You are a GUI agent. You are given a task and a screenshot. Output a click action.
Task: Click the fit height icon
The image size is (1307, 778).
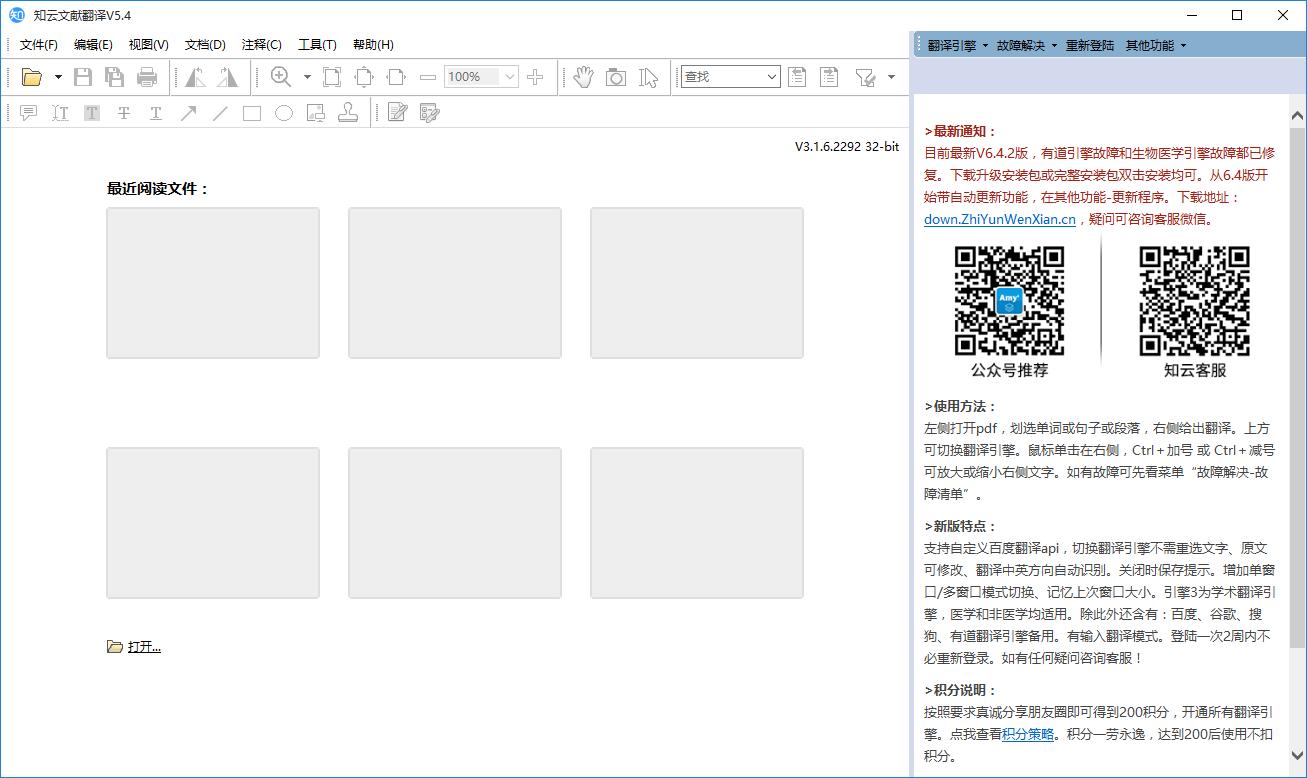[x=364, y=77]
